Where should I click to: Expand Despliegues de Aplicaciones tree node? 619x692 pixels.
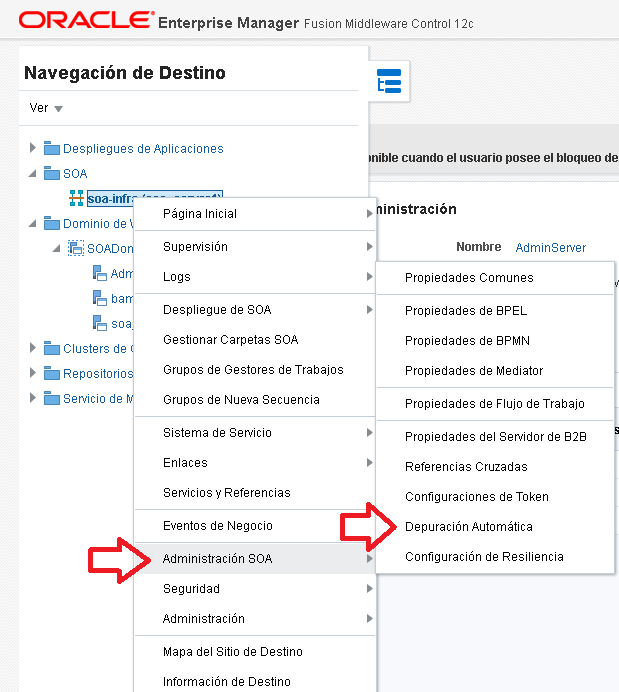[x=33, y=147]
